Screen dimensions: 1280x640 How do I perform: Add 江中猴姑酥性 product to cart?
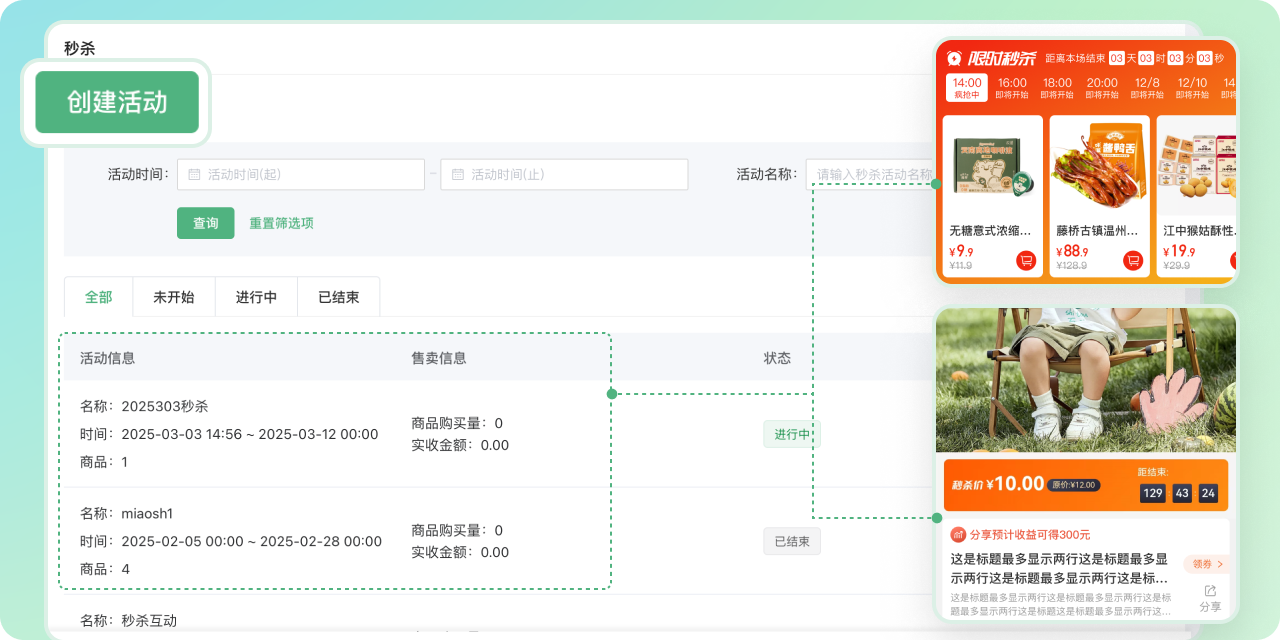pyautogui.click(x=1233, y=260)
